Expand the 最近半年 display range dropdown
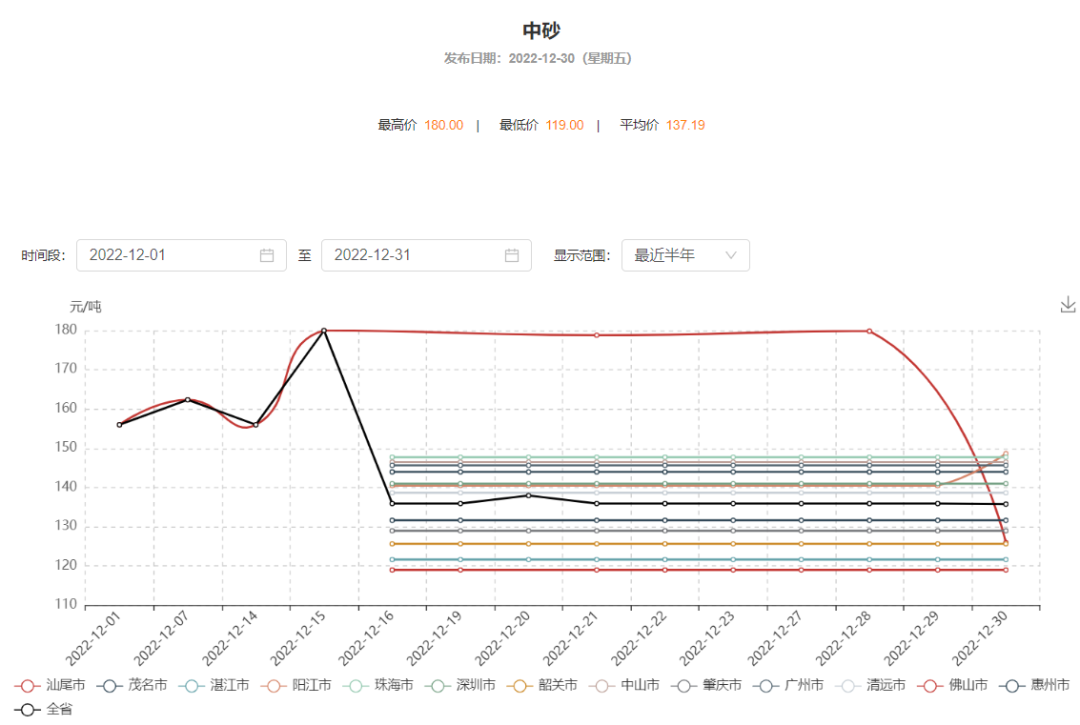 point(685,255)
